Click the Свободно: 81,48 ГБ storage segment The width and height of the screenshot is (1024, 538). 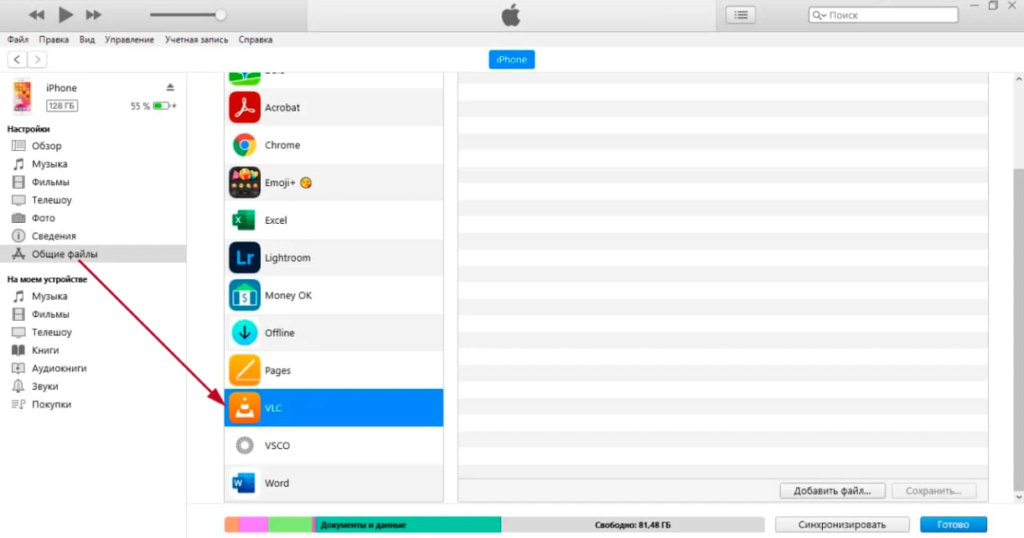(632, 525)
